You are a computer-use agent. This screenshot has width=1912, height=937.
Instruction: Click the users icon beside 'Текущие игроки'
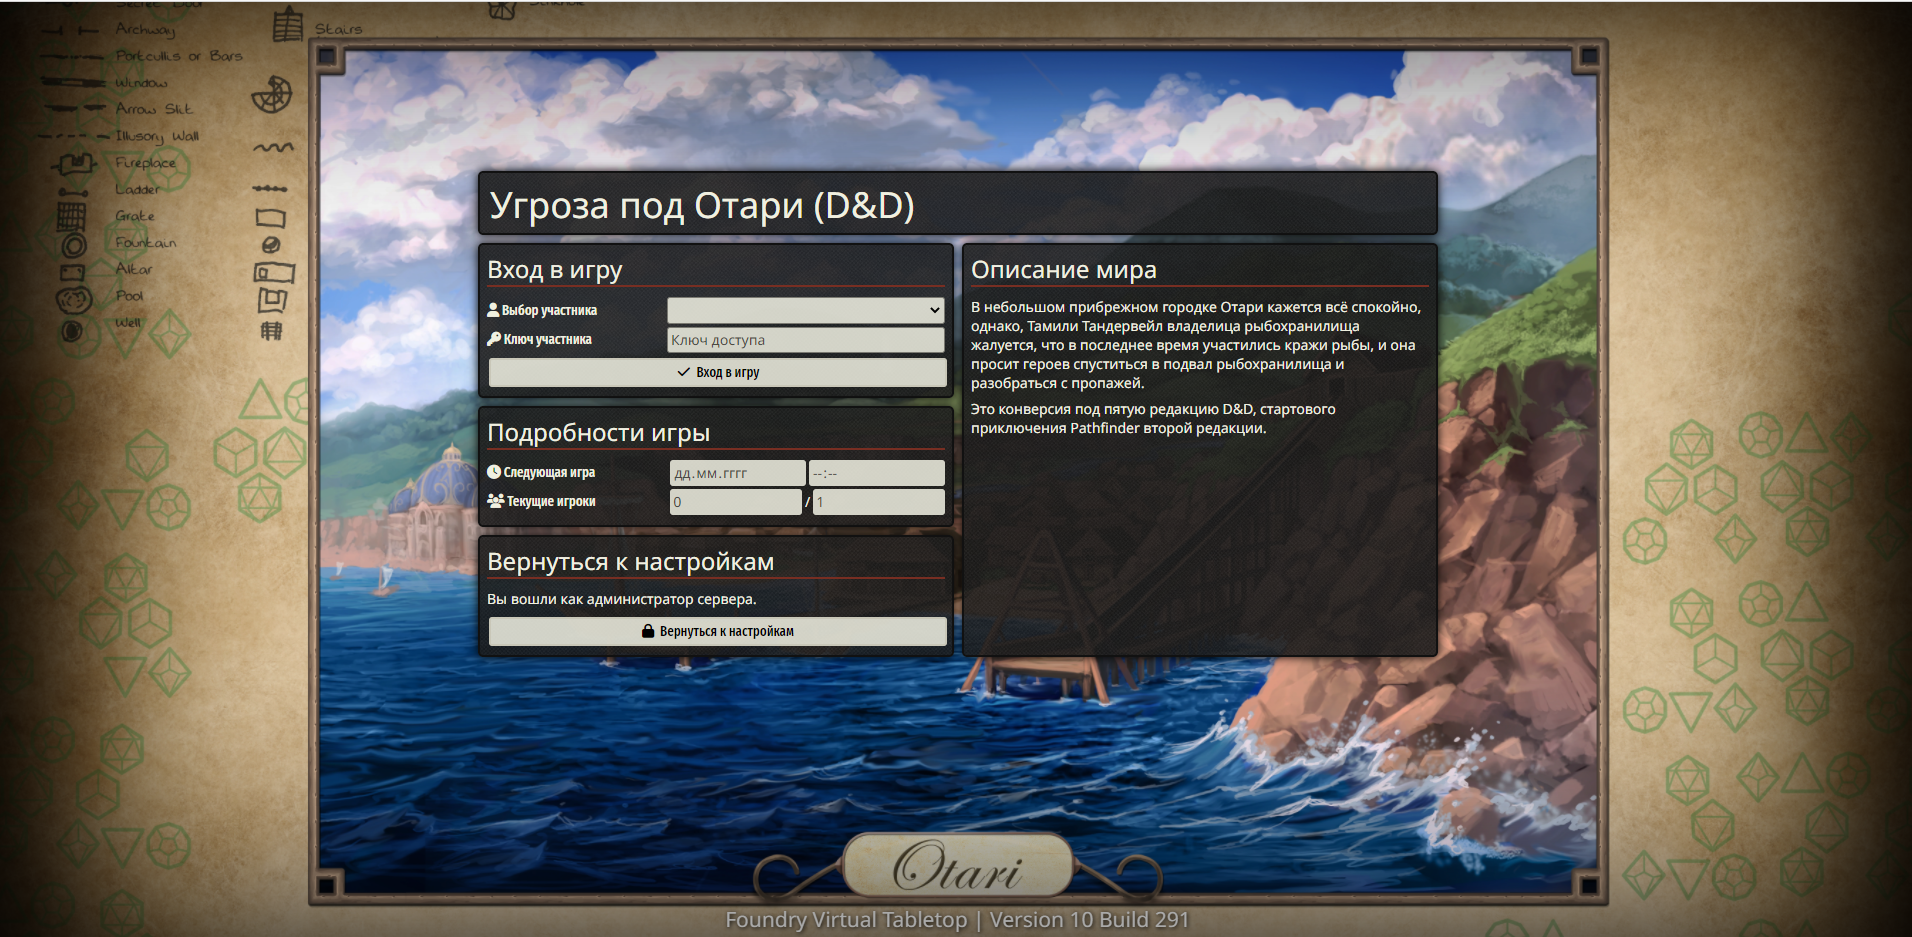pyautogui.click(x=495, y=501)
